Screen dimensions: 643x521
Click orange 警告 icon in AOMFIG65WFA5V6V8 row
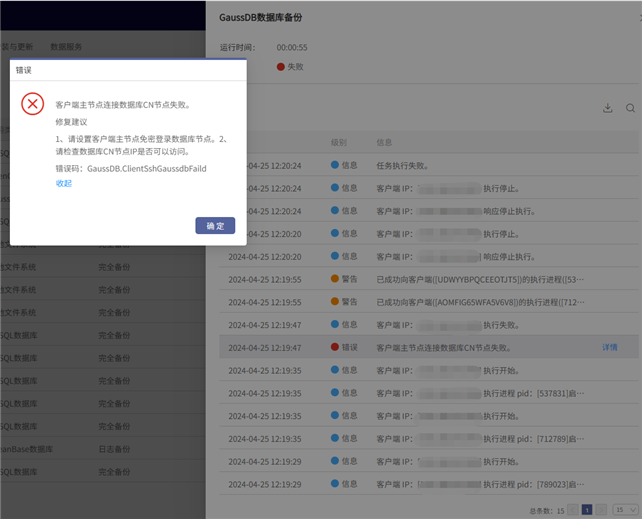(335, 302)
